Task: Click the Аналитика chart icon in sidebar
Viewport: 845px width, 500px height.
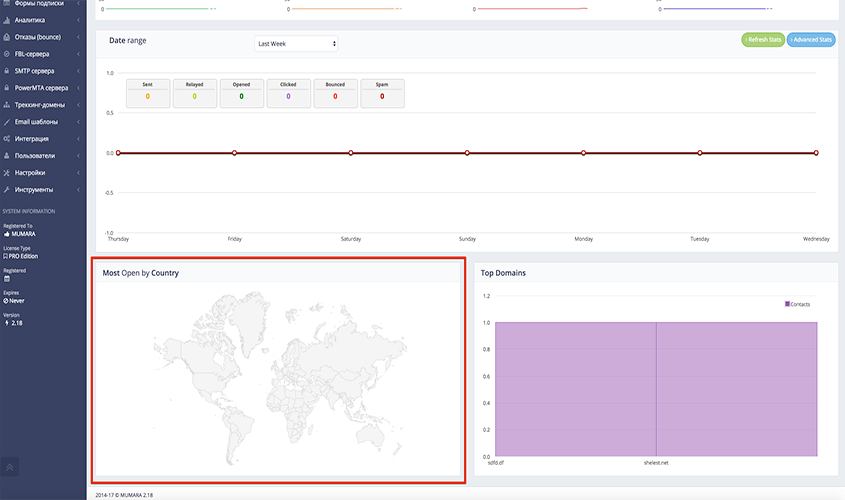Action: [x=7, y=20]
